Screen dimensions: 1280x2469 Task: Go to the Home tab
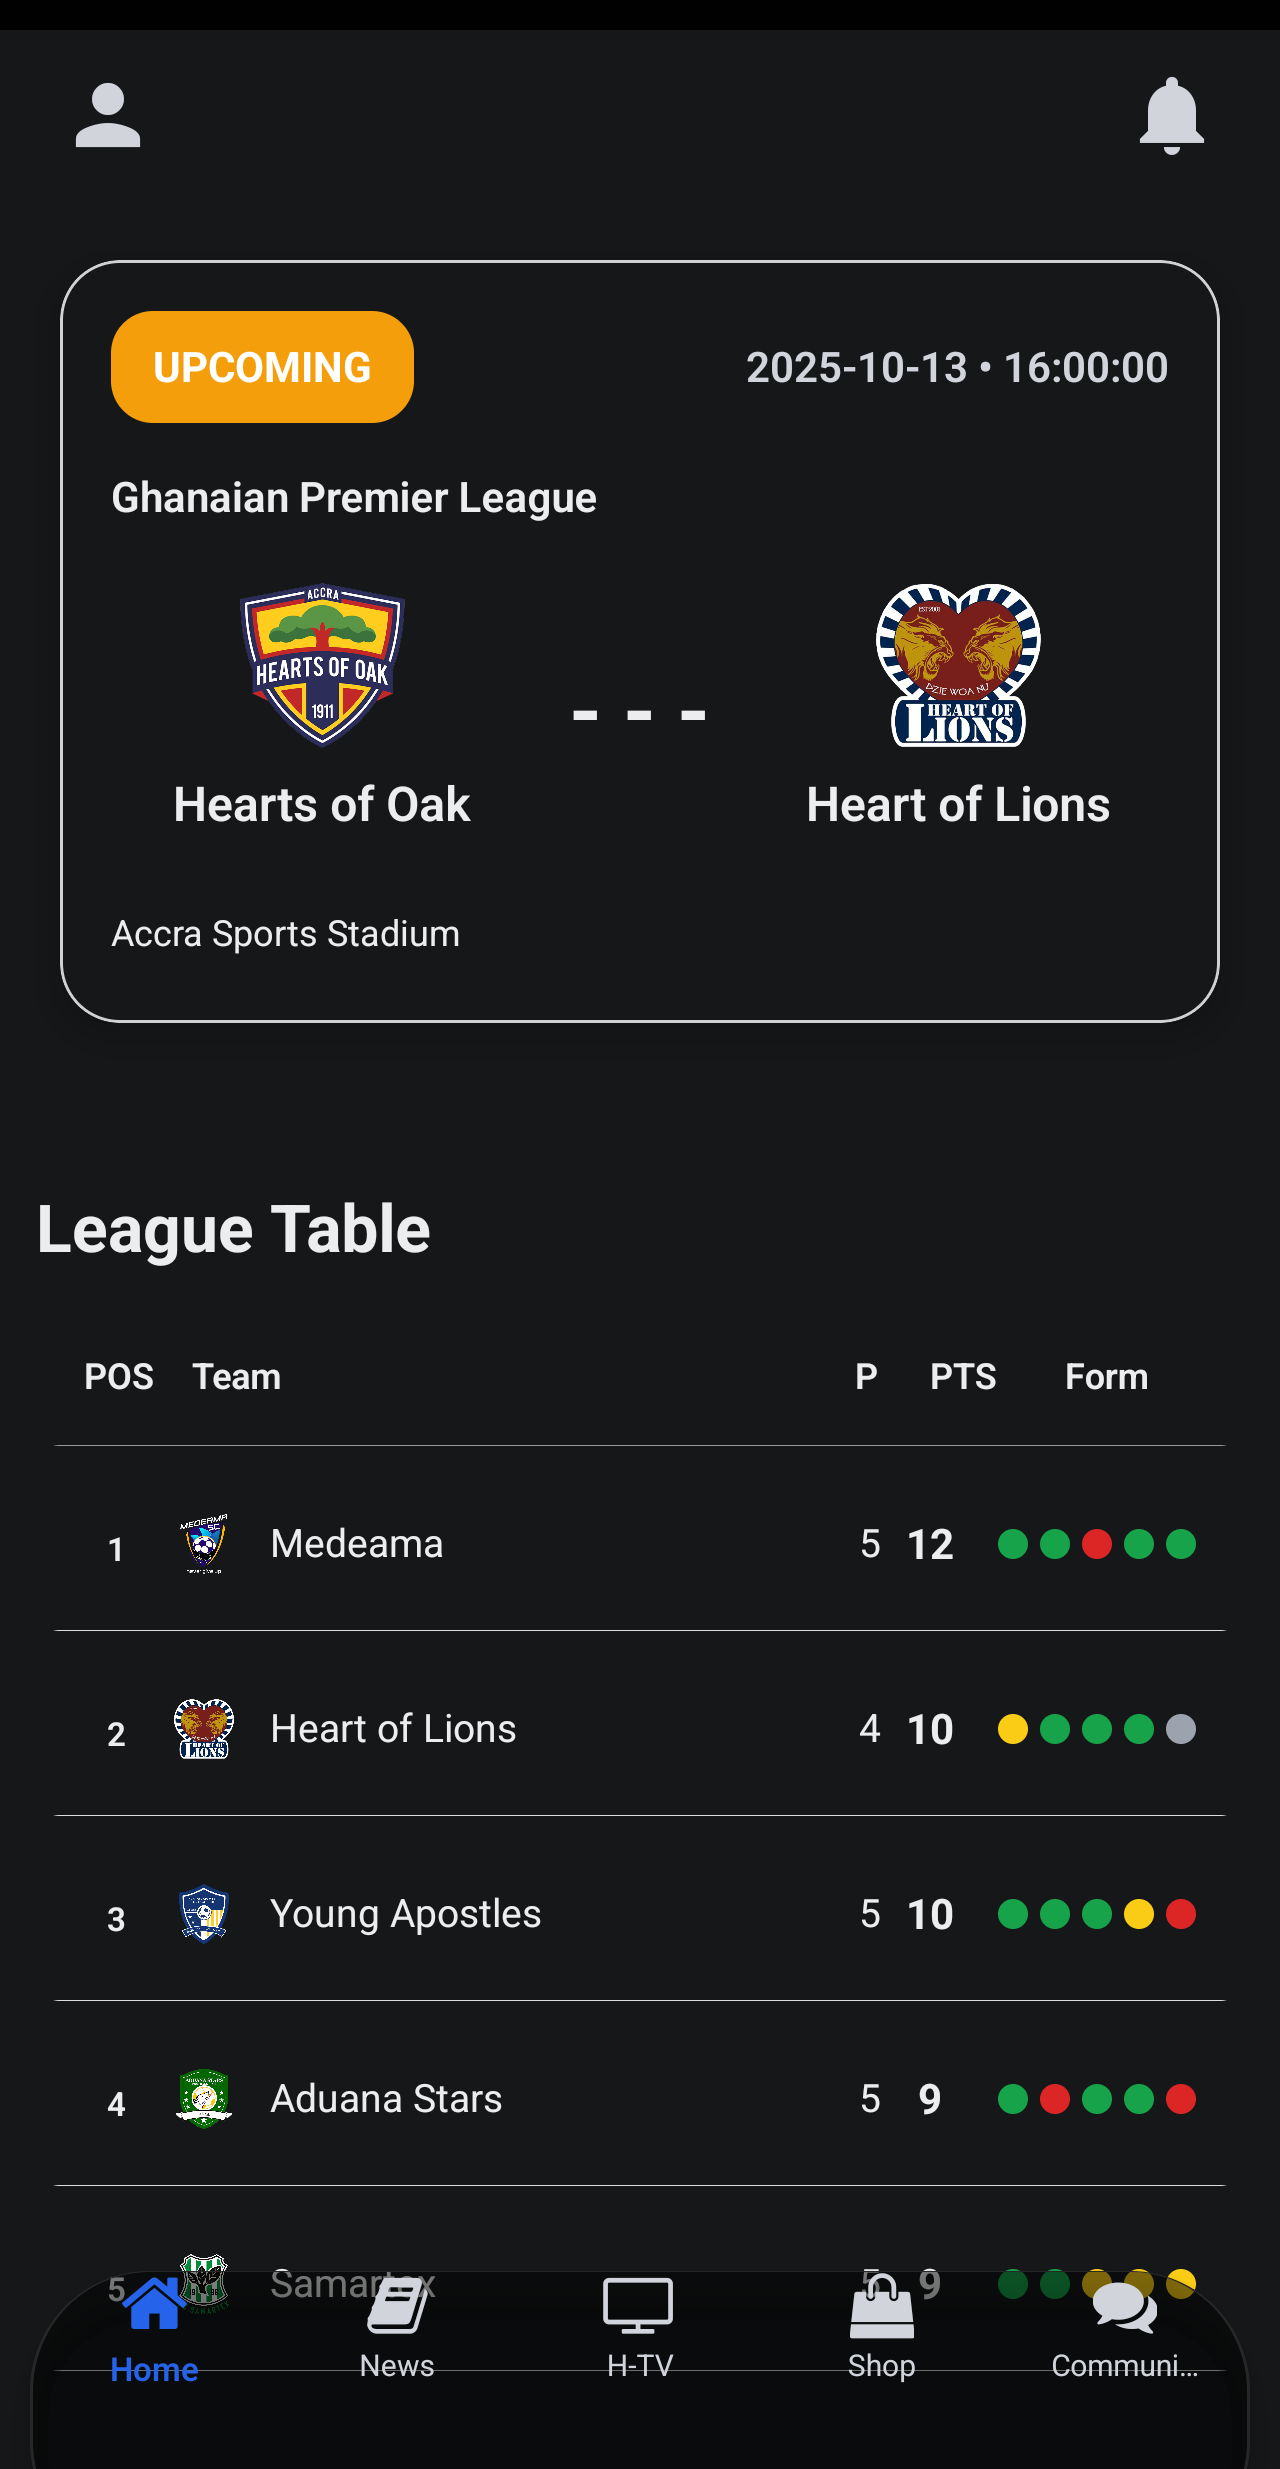point(154,2329)
